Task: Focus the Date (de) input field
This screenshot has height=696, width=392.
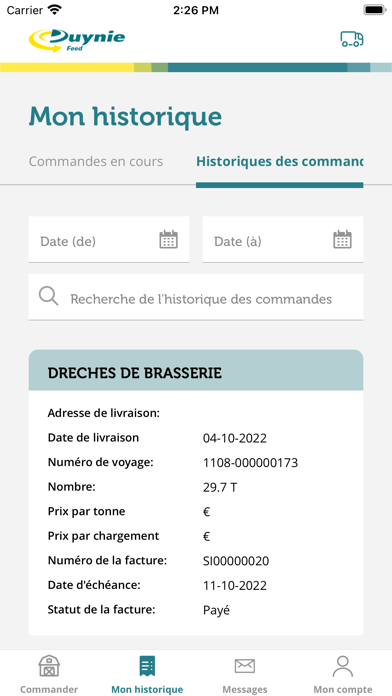Action: pyautogui.click(x=109, y=240)
